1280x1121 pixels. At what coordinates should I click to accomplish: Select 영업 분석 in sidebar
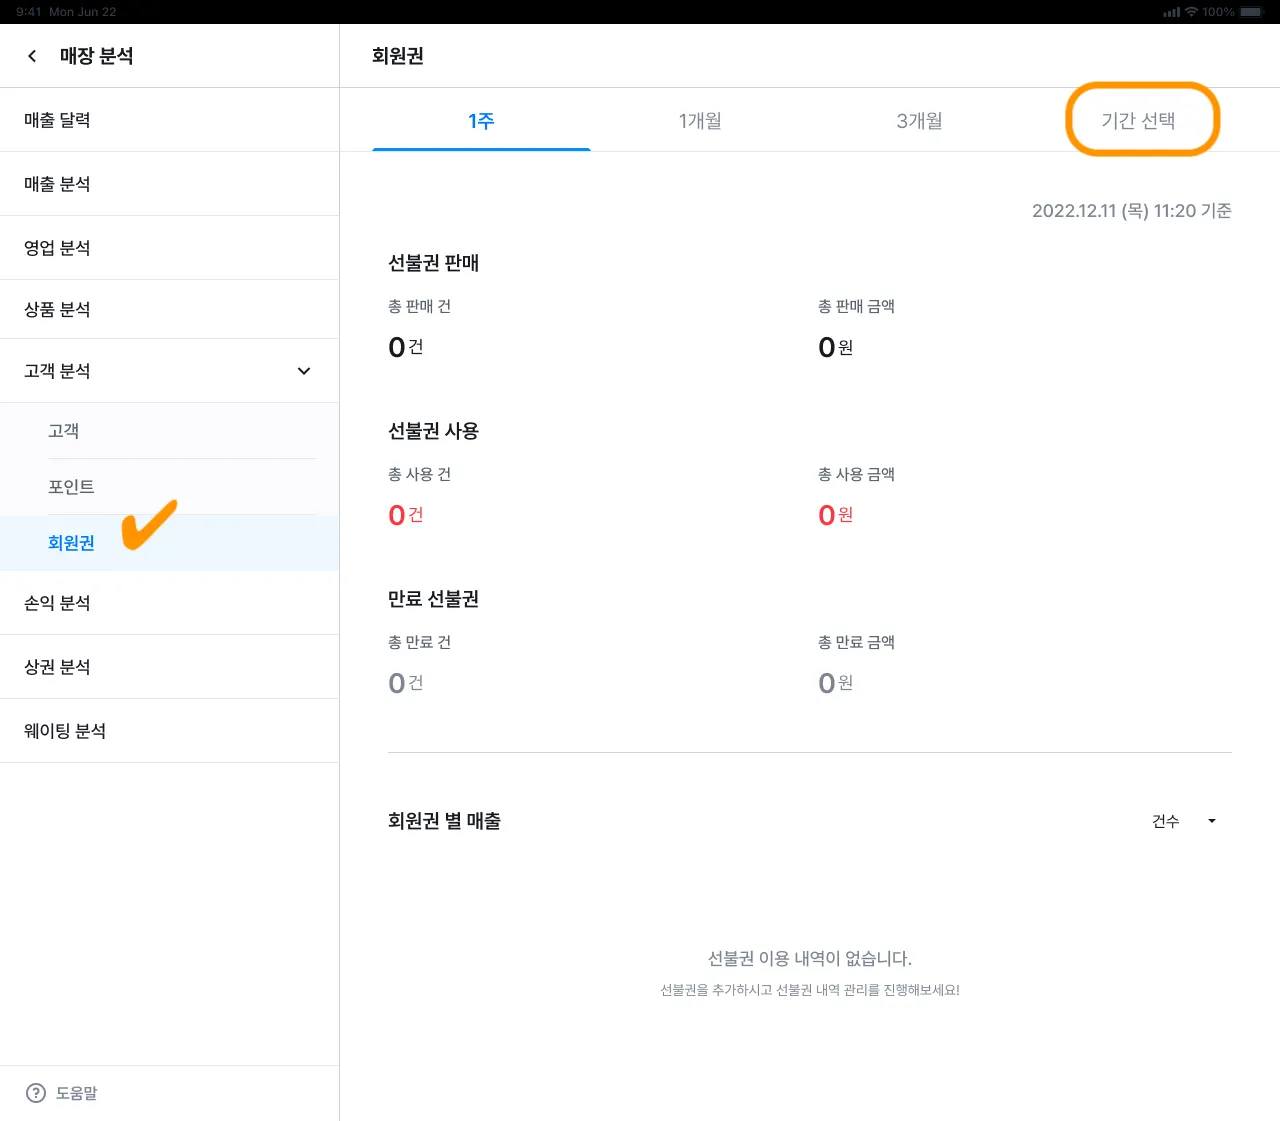click(57, 248)
